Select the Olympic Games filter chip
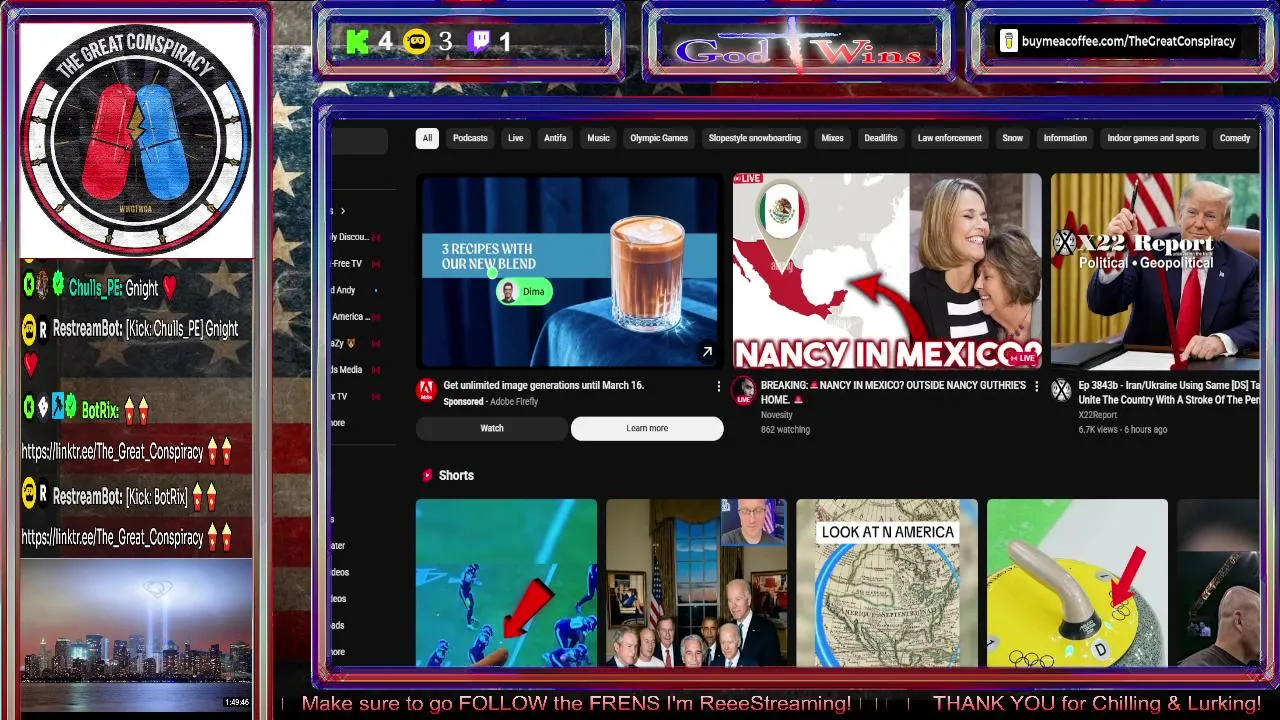 coord(659,138)
